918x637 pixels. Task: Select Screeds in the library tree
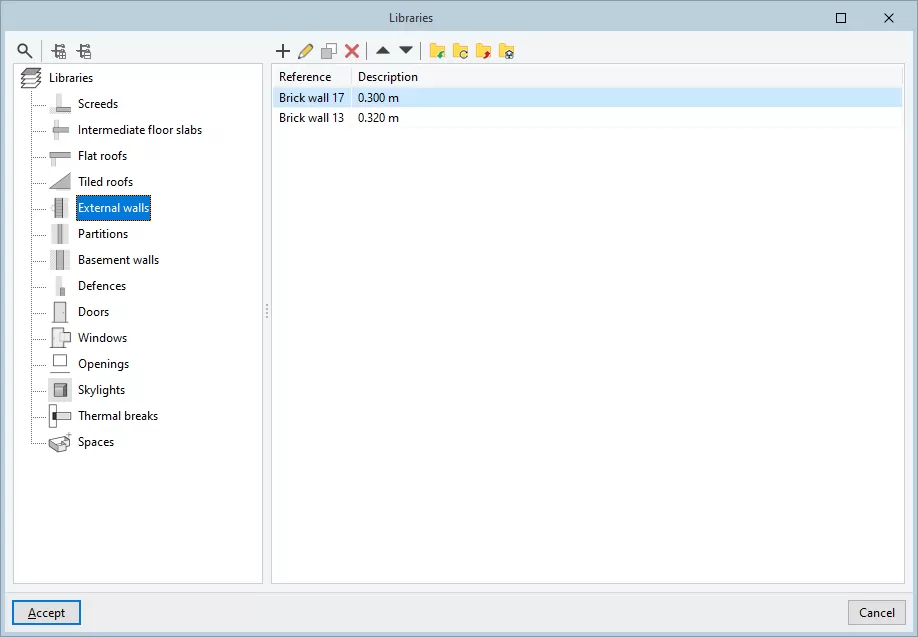(x=98, y=104)
